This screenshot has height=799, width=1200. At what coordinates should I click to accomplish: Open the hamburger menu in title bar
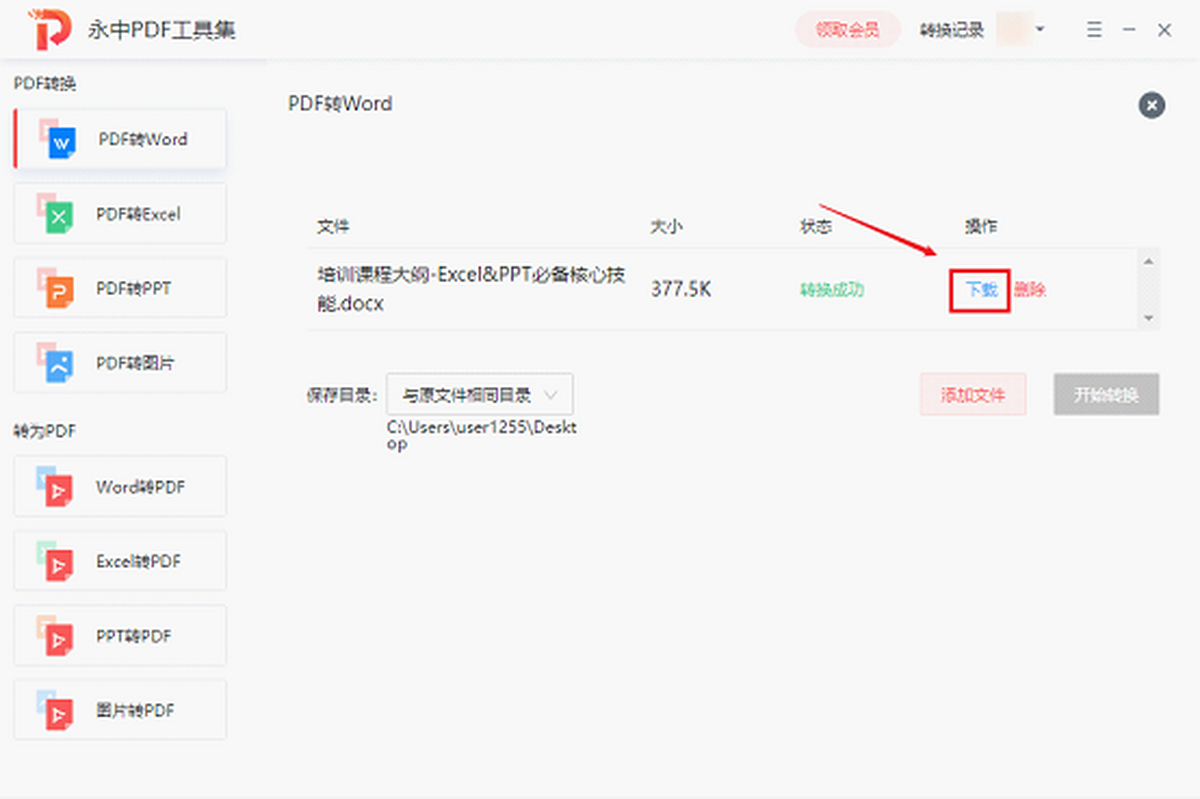1095,30
